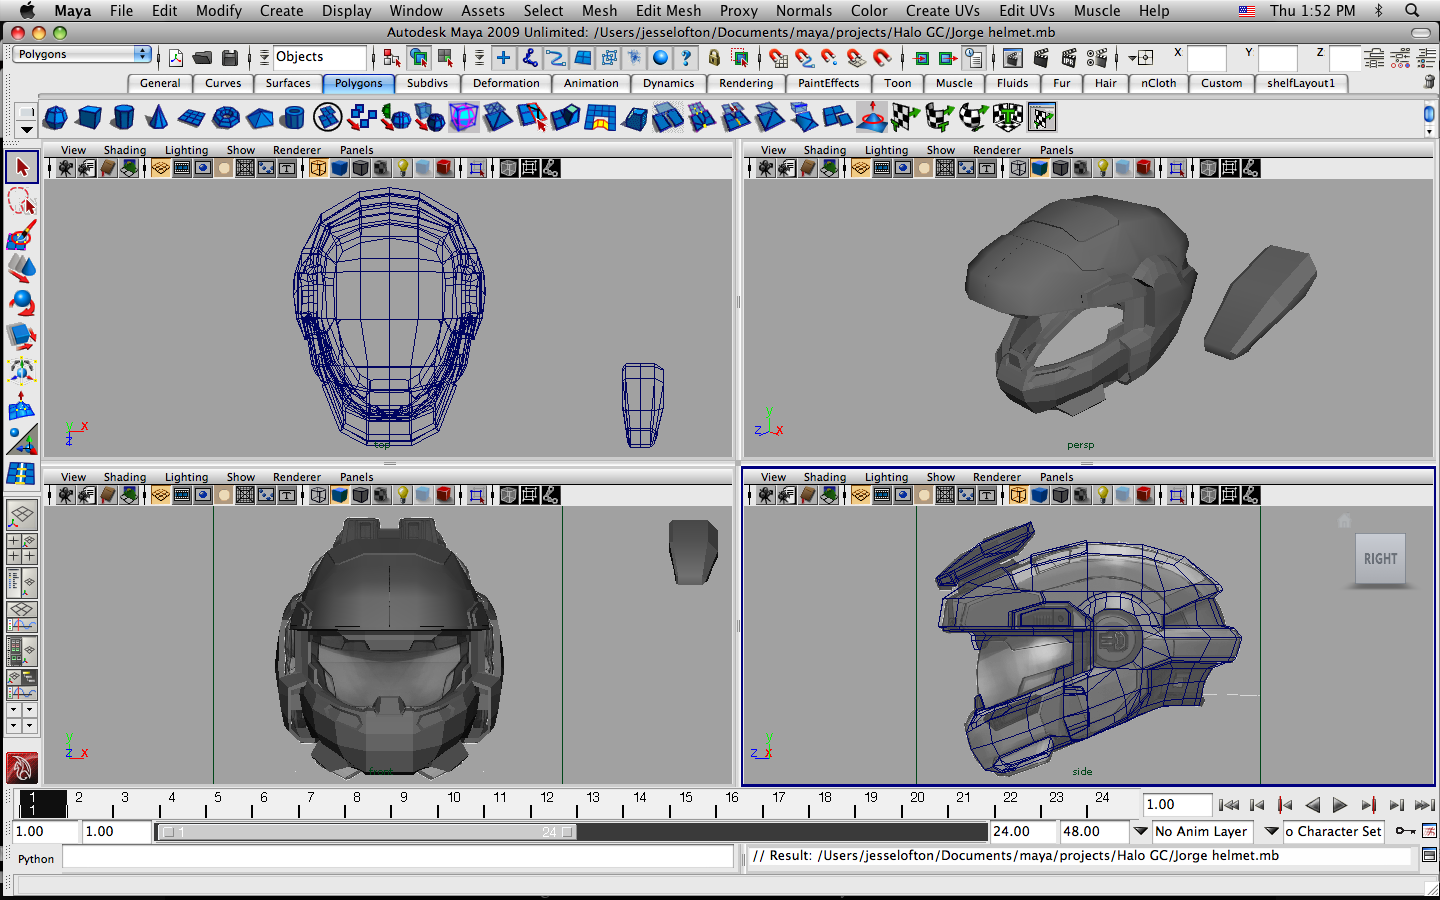Viewport: 1440px width, 900px height.
Task: Open the Polygons menu set dropdown
Action: point(82,54)
